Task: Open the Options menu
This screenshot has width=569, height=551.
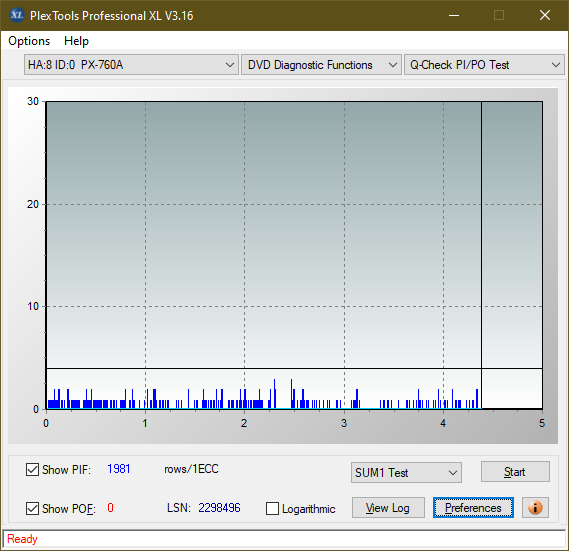Action: 29,41
